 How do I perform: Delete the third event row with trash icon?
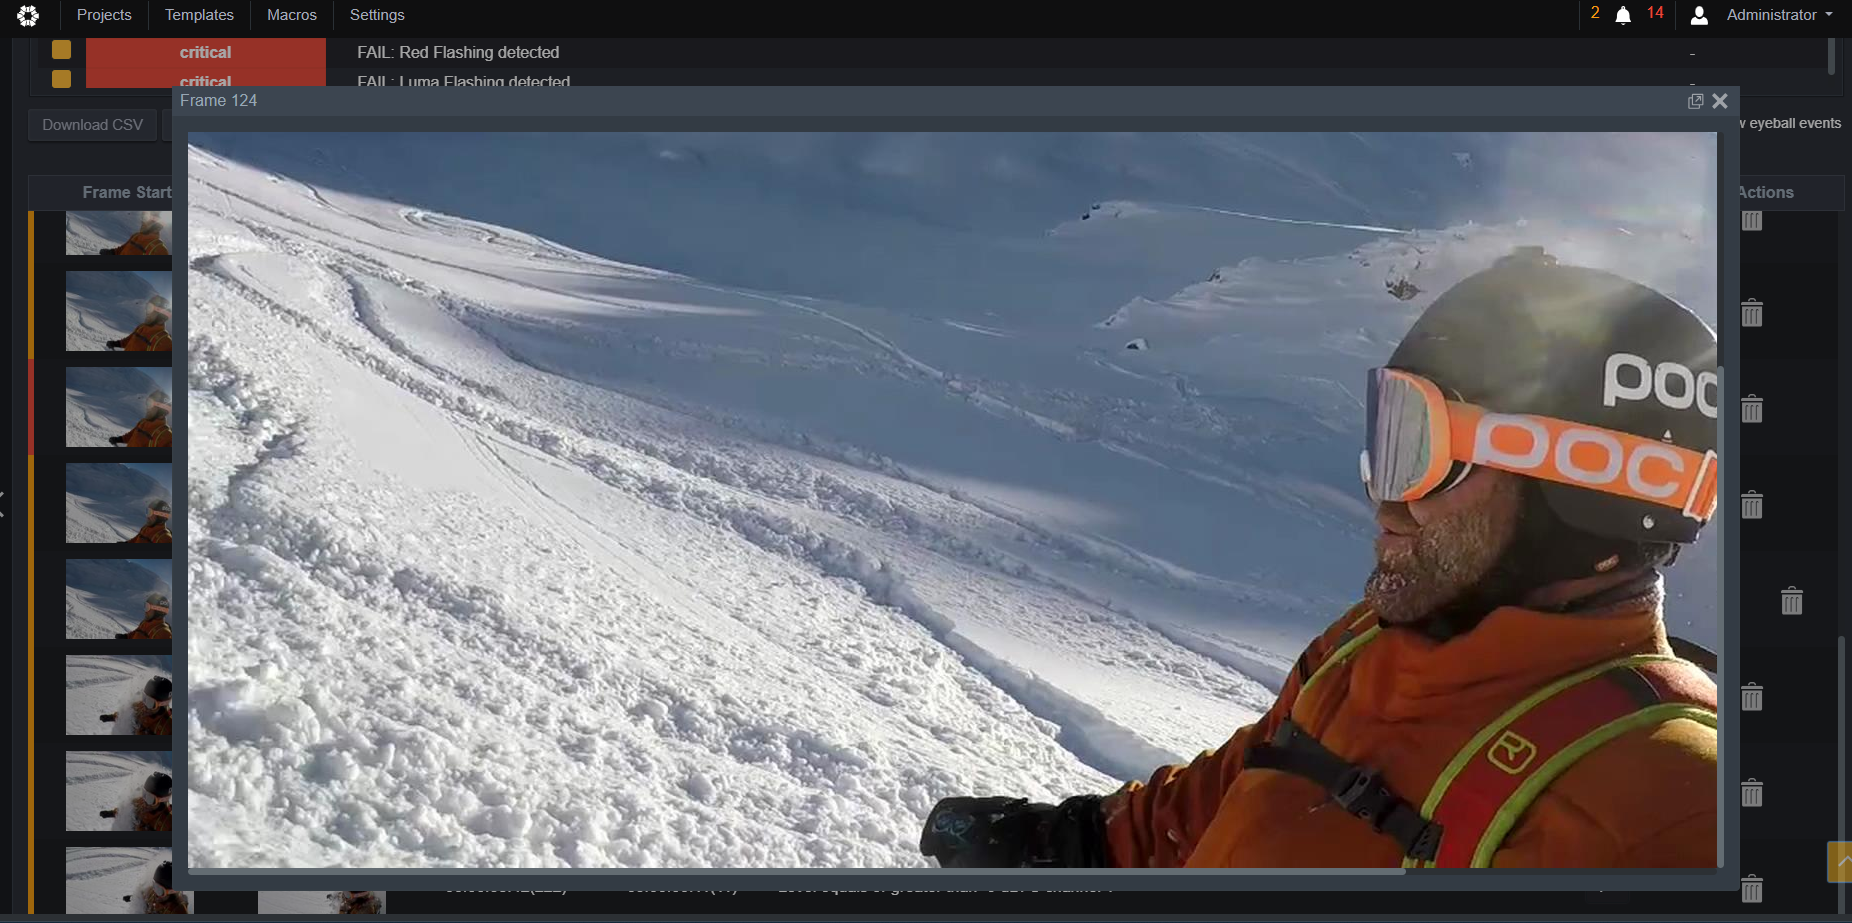pos(1752,409)
